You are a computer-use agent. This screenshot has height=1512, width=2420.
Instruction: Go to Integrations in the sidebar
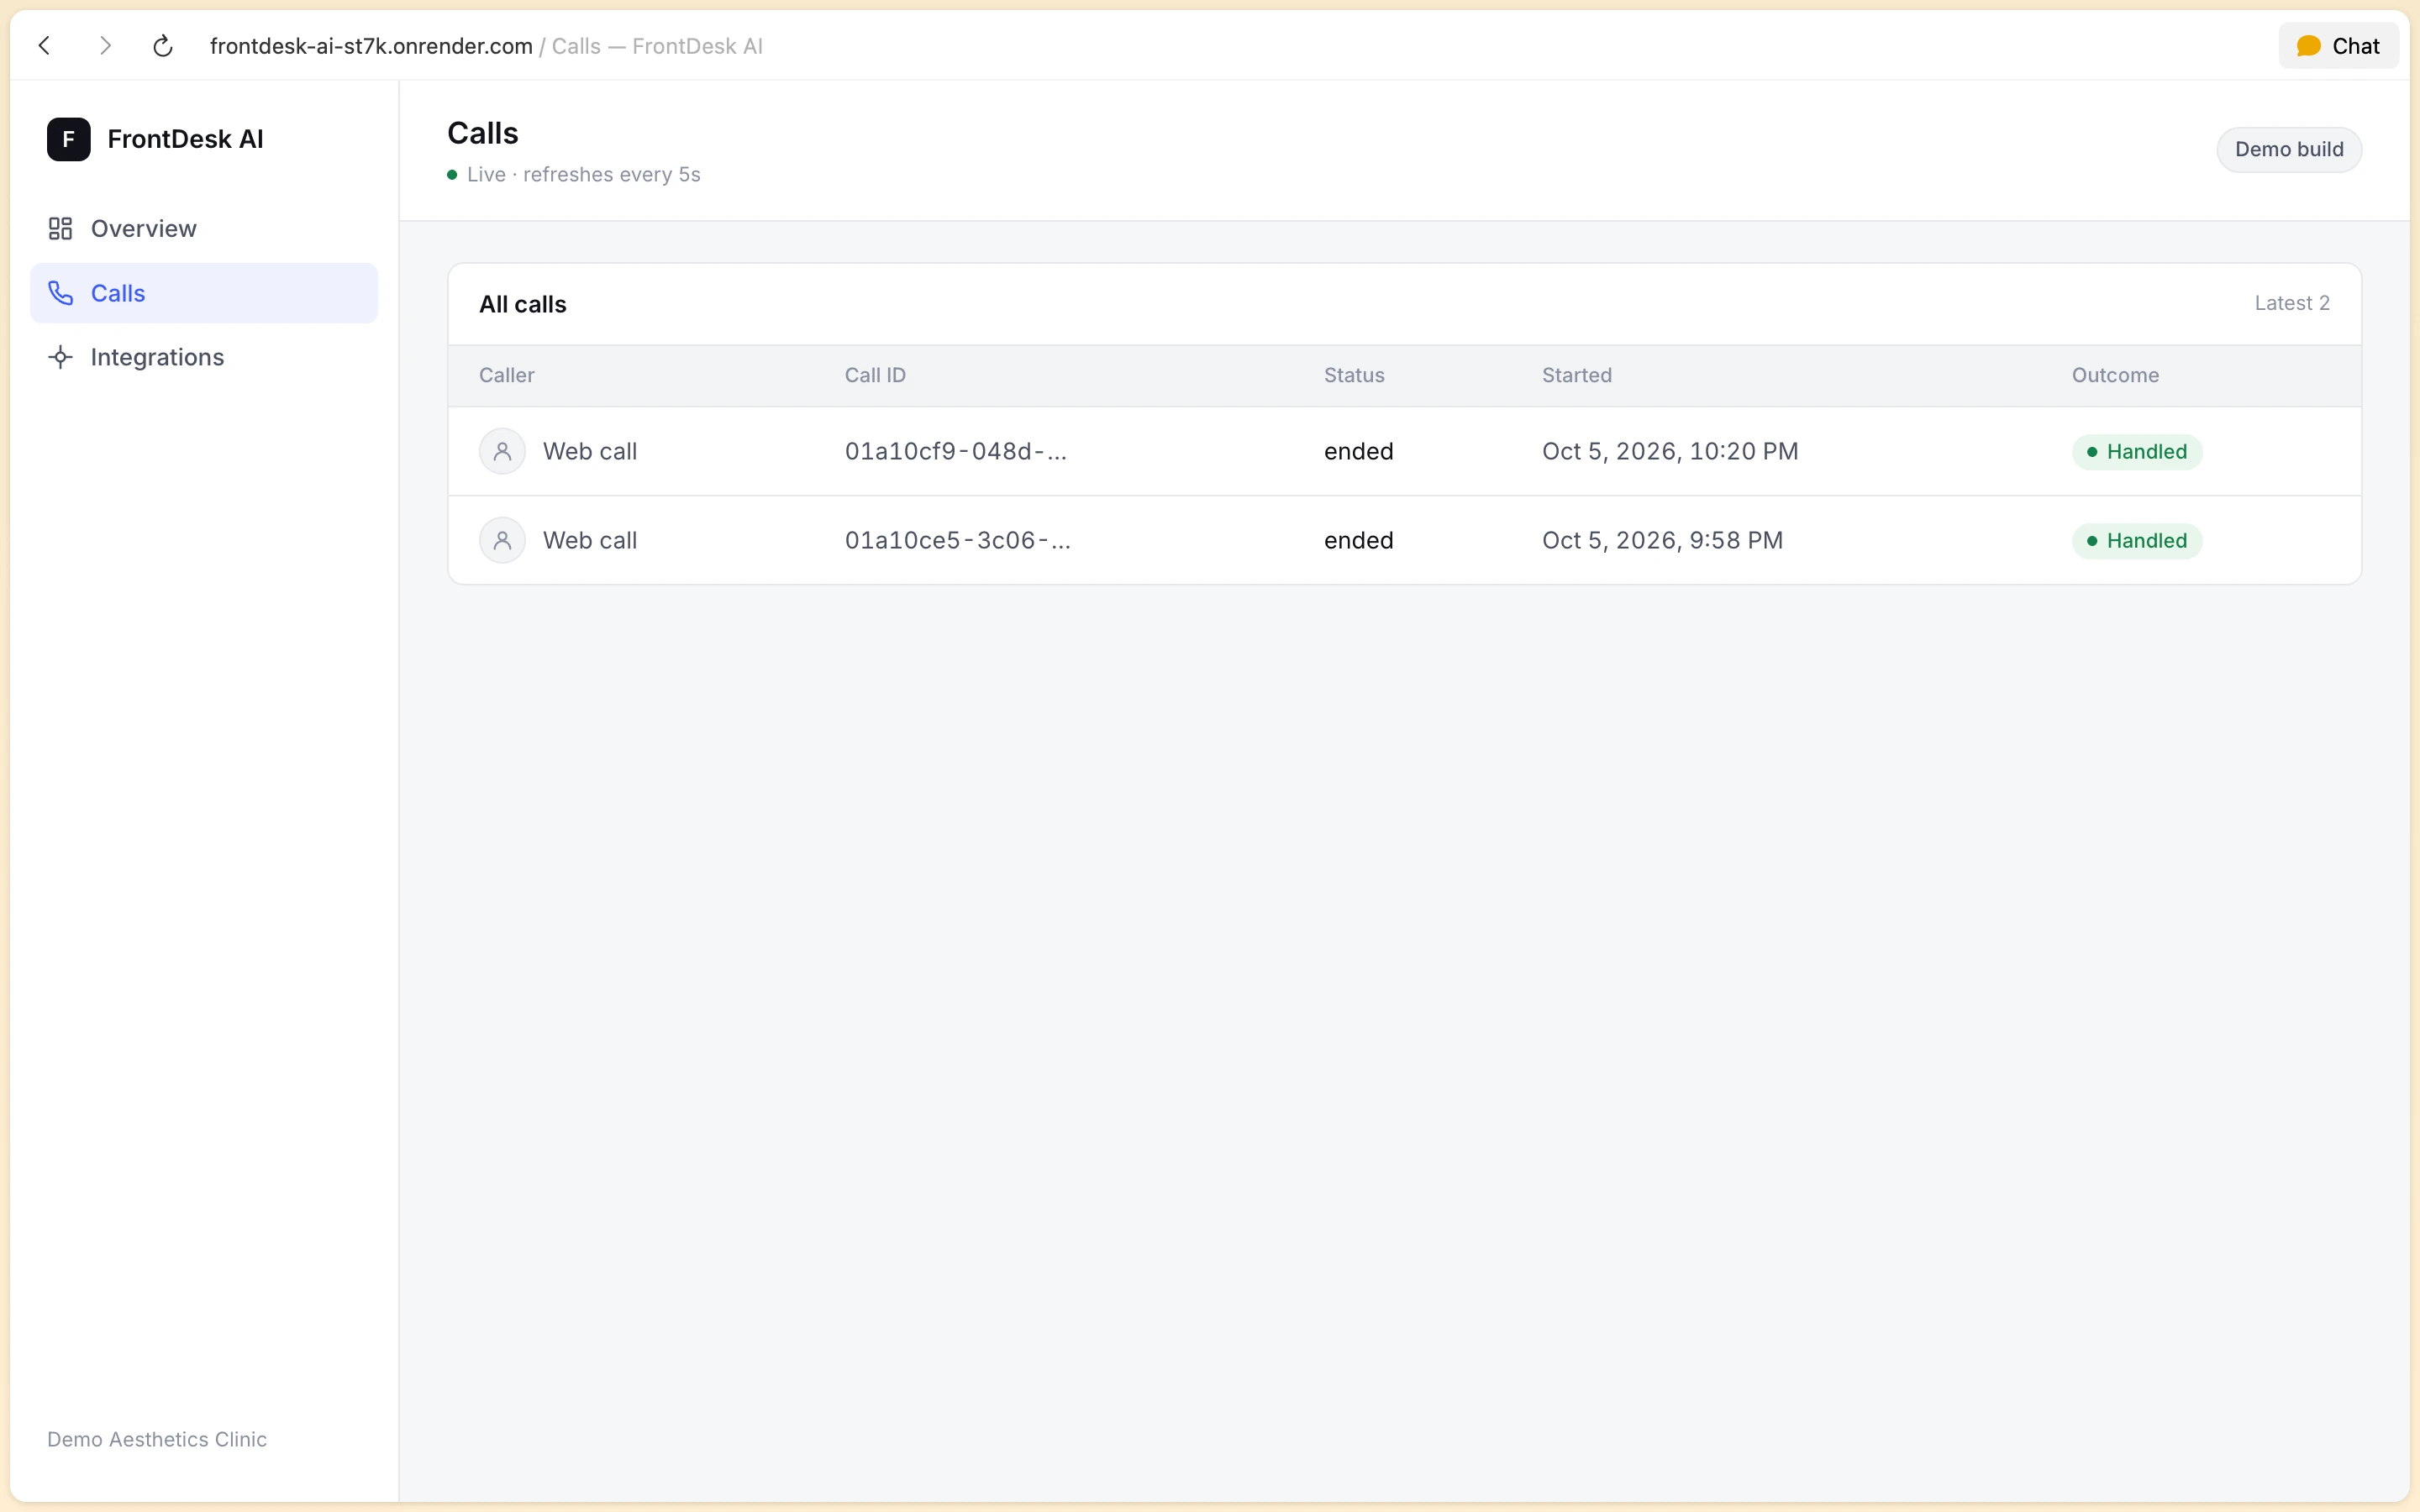pyautogui.click(x=204, y=357)
